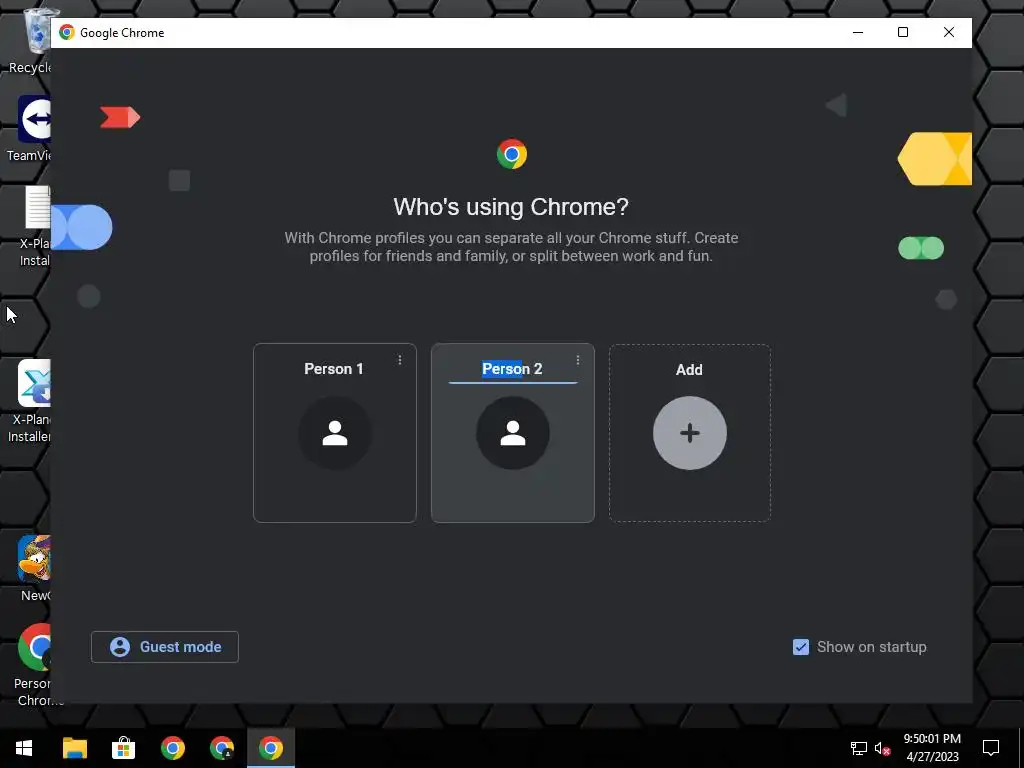The width and height of the screenshot is (1024, 768).
Task: Select the Recycle Bin desktop icon
Action: 31,40
